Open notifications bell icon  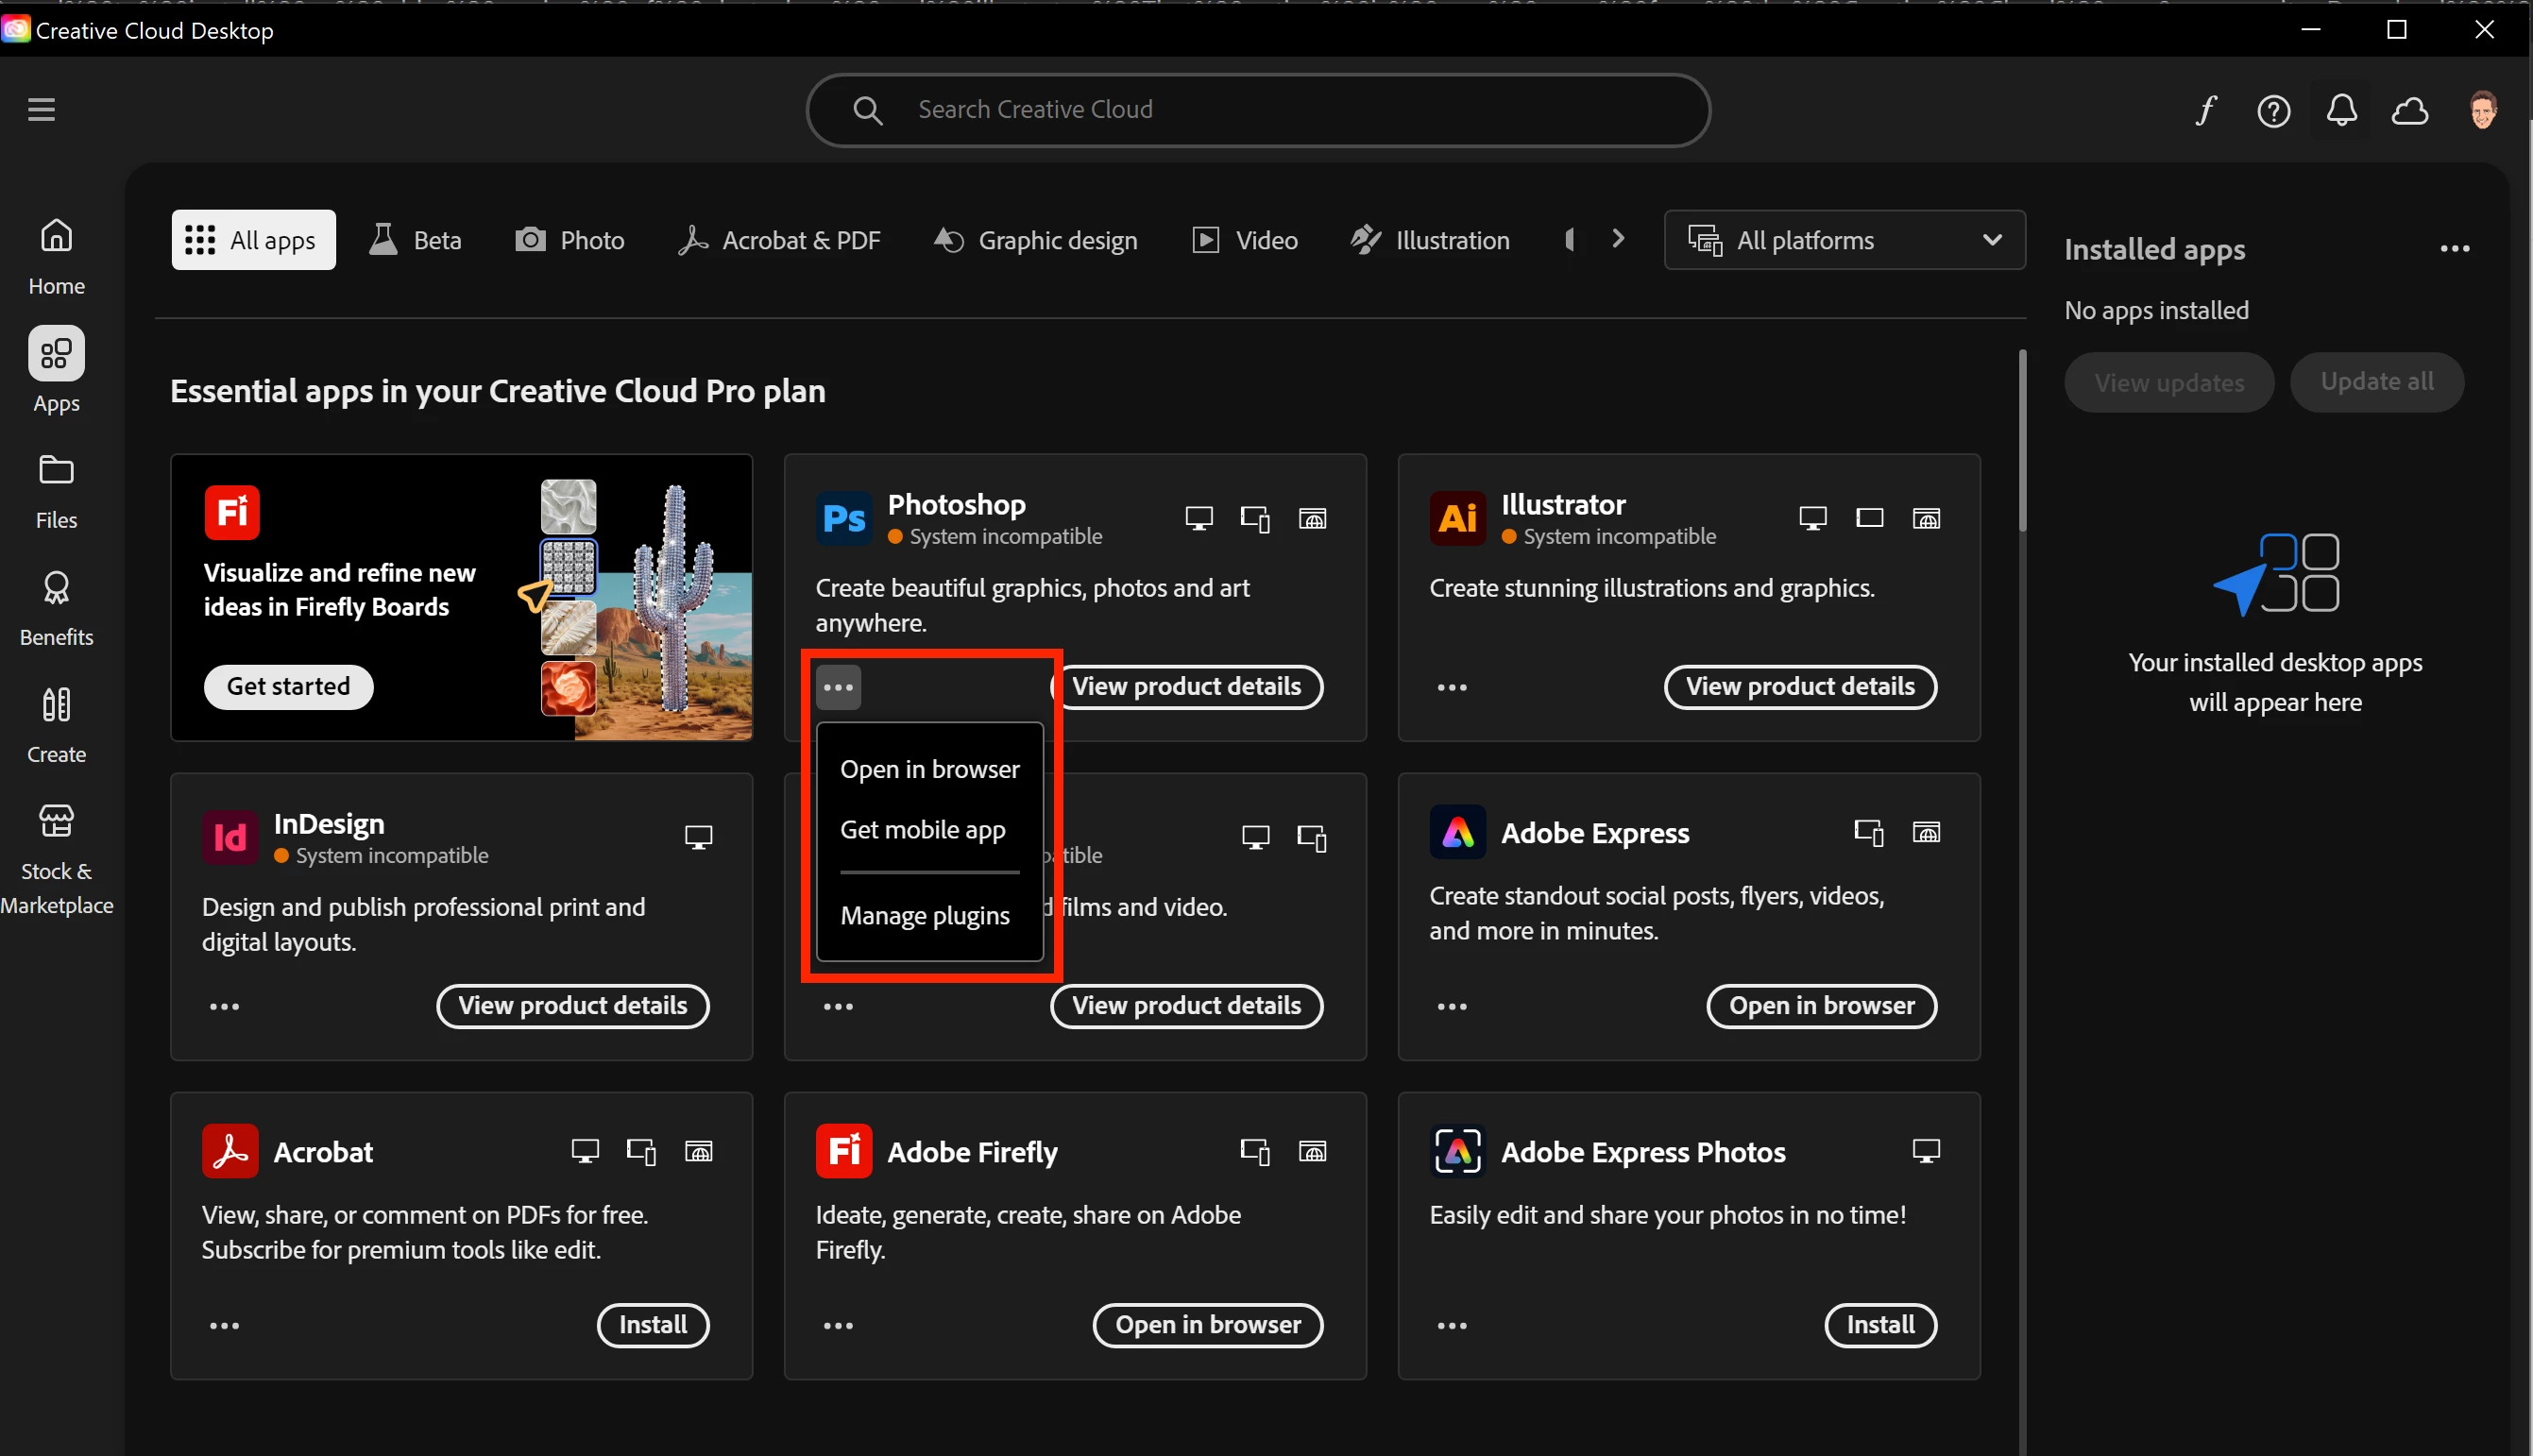2341,110
